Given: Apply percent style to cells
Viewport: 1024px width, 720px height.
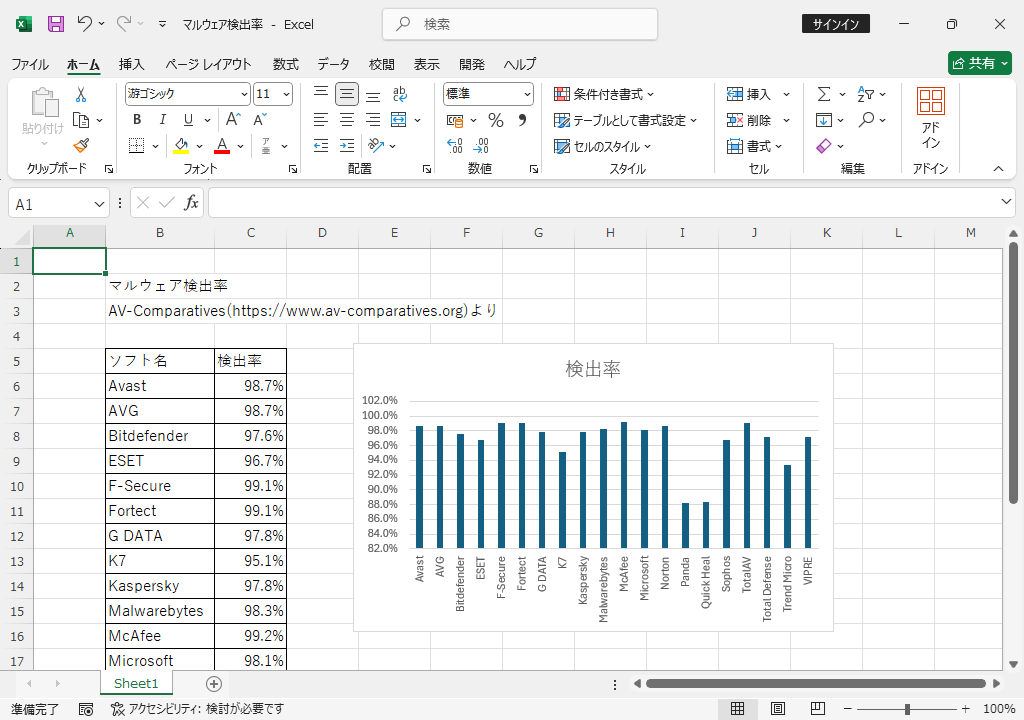Looking at the screenshot, I should tap(496, 120).
